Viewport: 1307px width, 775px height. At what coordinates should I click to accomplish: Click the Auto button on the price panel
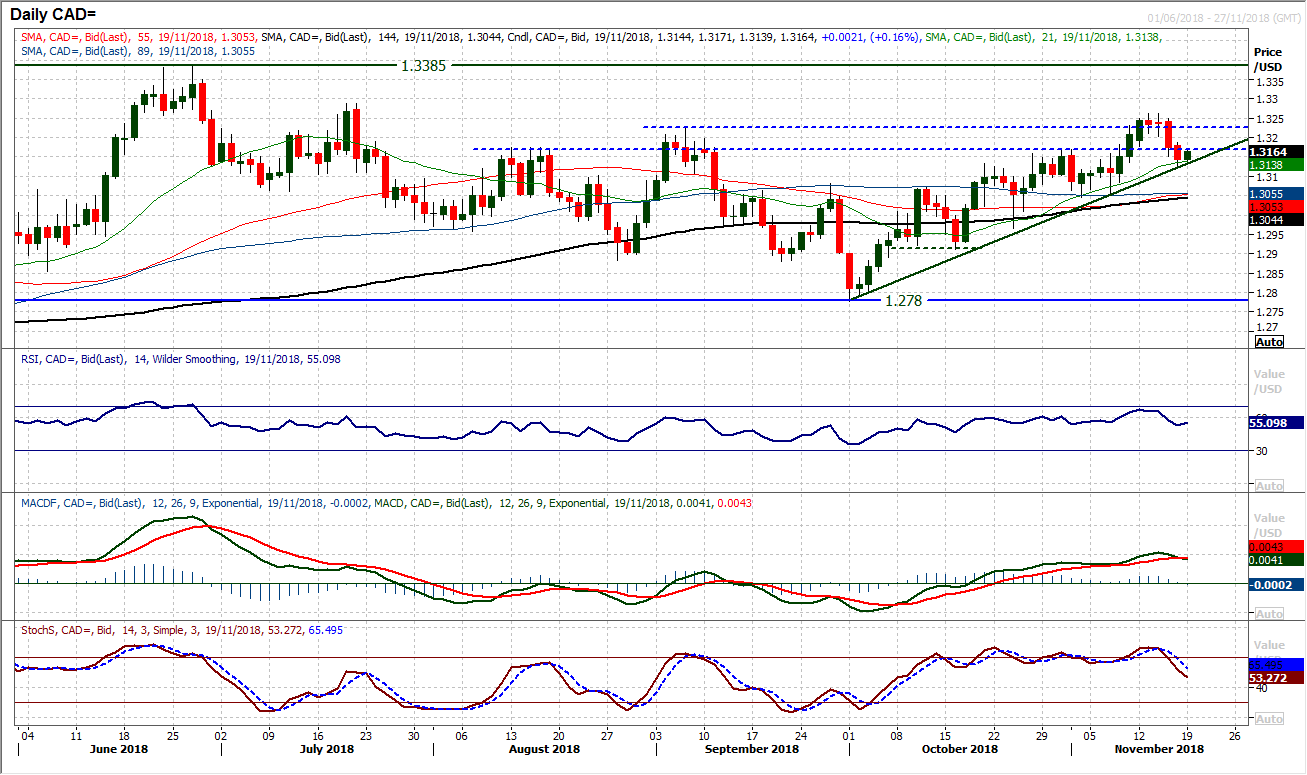coord(1269,342)
